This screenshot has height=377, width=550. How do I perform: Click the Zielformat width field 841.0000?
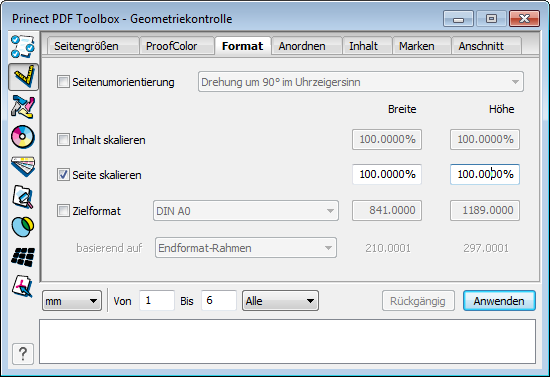[387, 210]
